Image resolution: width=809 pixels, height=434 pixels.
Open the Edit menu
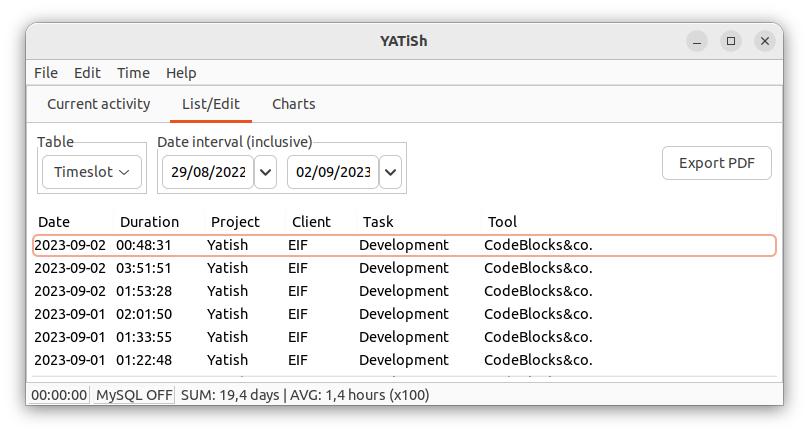[x=87, y=73]
